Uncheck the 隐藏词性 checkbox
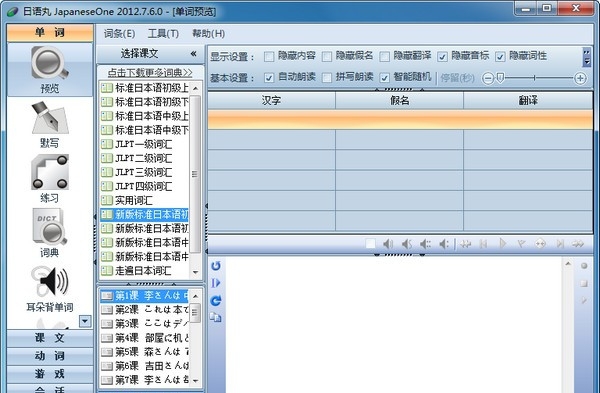Viewport: 600px width, 393px height. click(x=500, y=57)
